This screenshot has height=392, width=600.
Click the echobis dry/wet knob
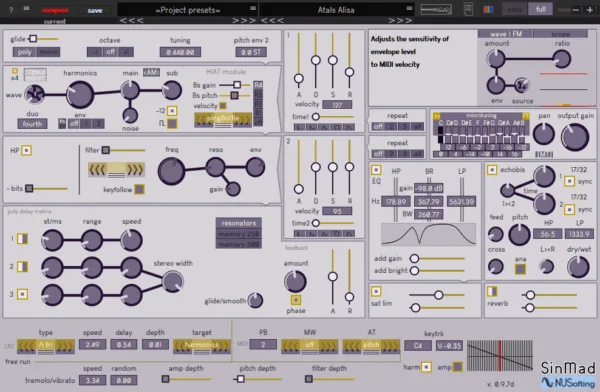click(x=578, y=266)
